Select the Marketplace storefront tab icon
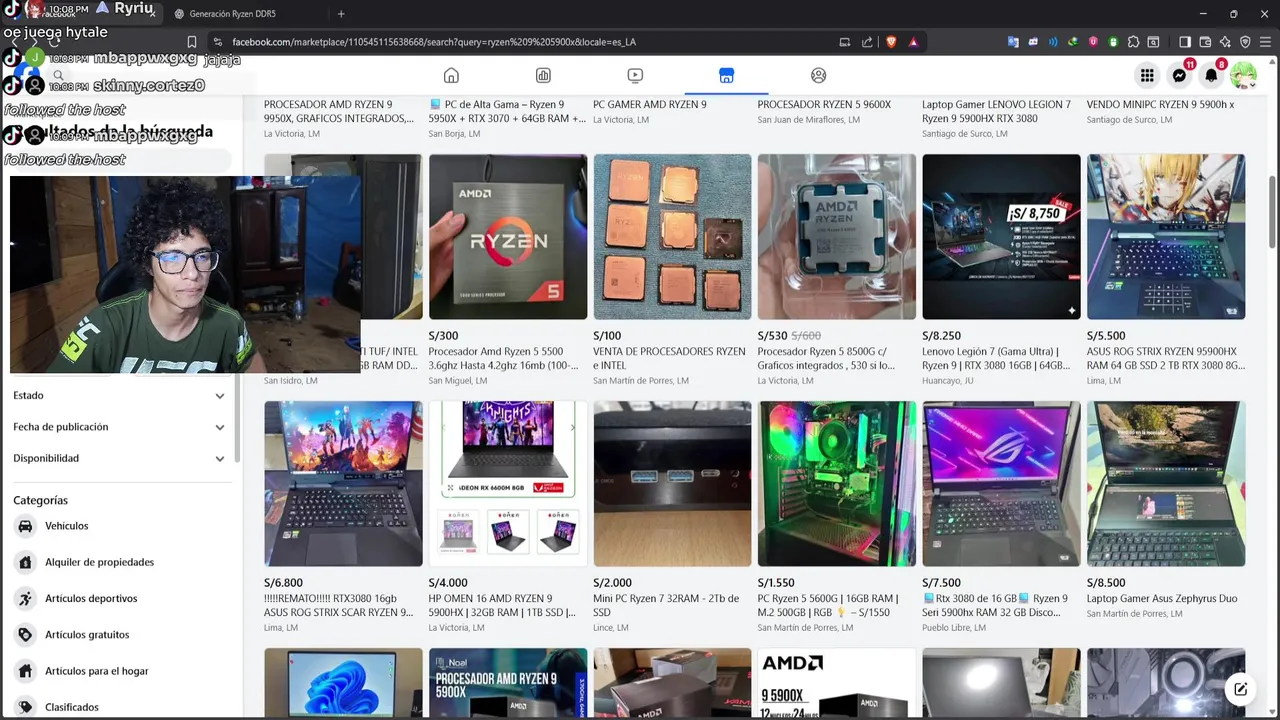Screen dimensions: 1280x720 tap(727, 75)
